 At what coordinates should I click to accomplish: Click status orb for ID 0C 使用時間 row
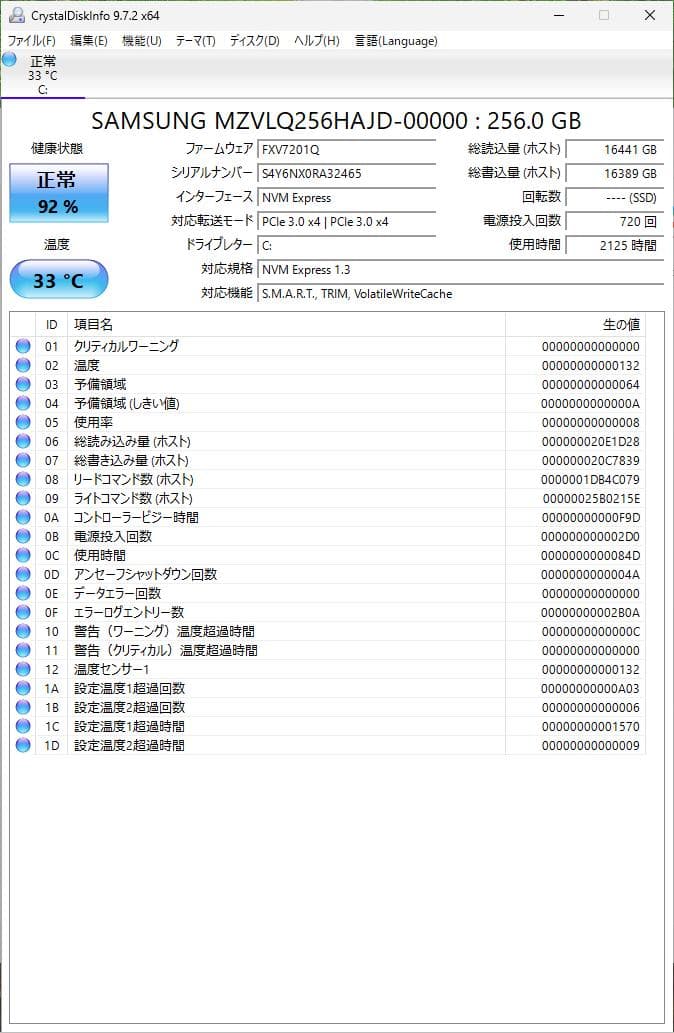(x=23, y=555)
